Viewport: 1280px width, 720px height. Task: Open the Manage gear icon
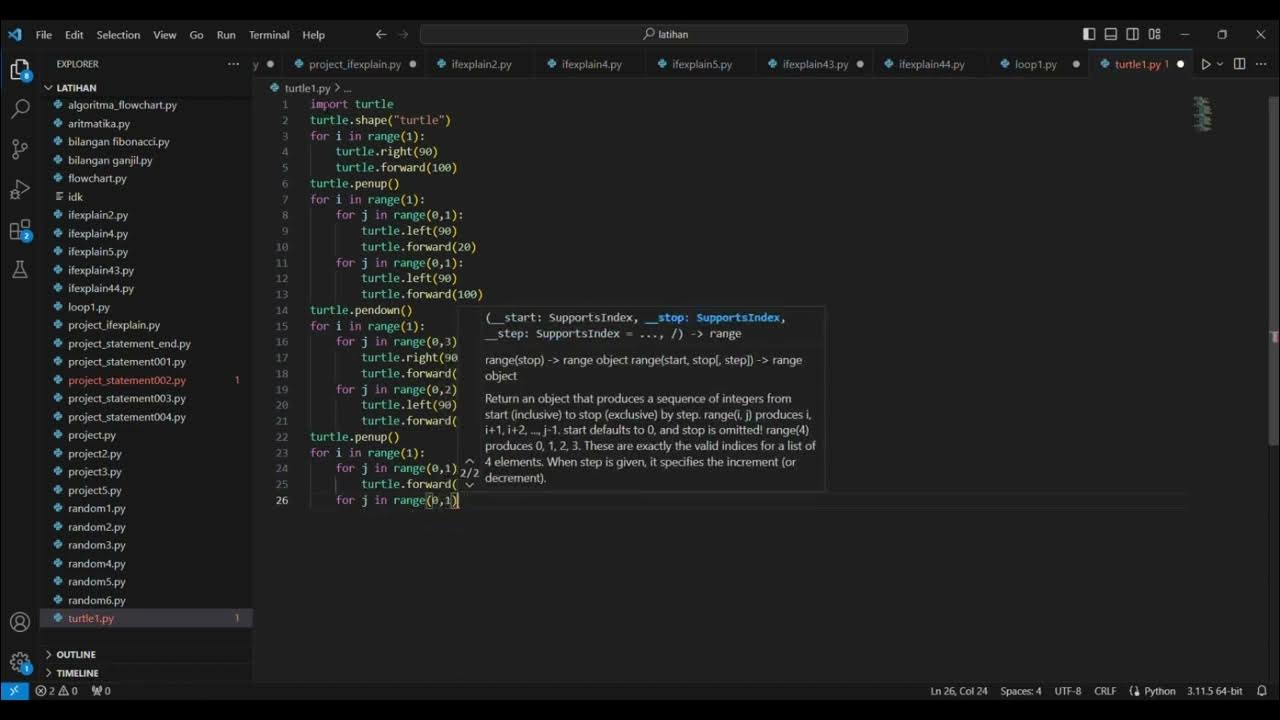(19, 662)
